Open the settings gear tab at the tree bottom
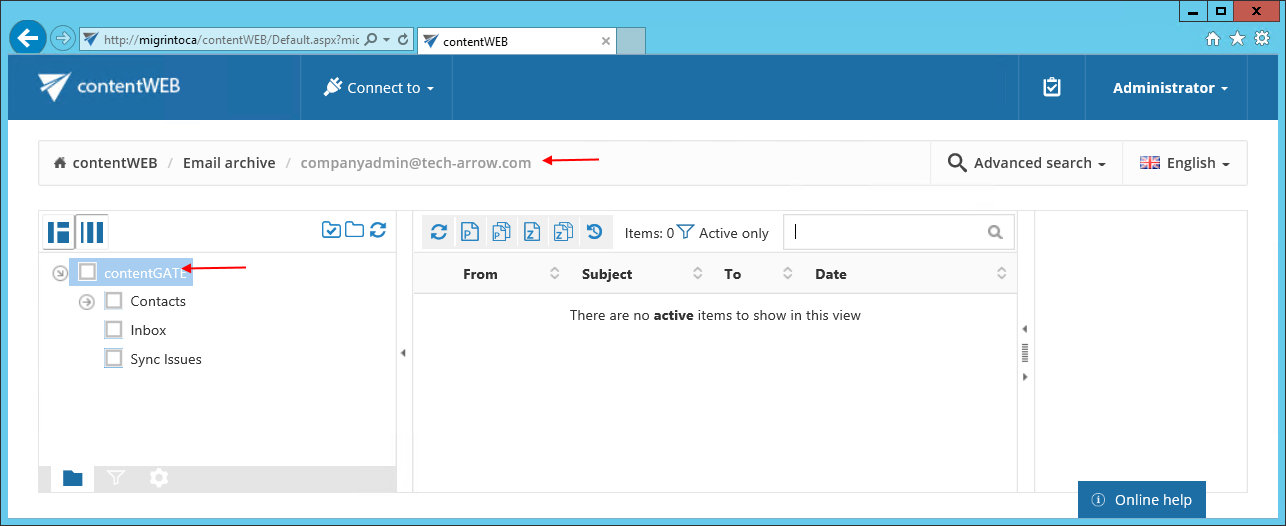Viewport: 1286px width, 526px height. (158, 478)
